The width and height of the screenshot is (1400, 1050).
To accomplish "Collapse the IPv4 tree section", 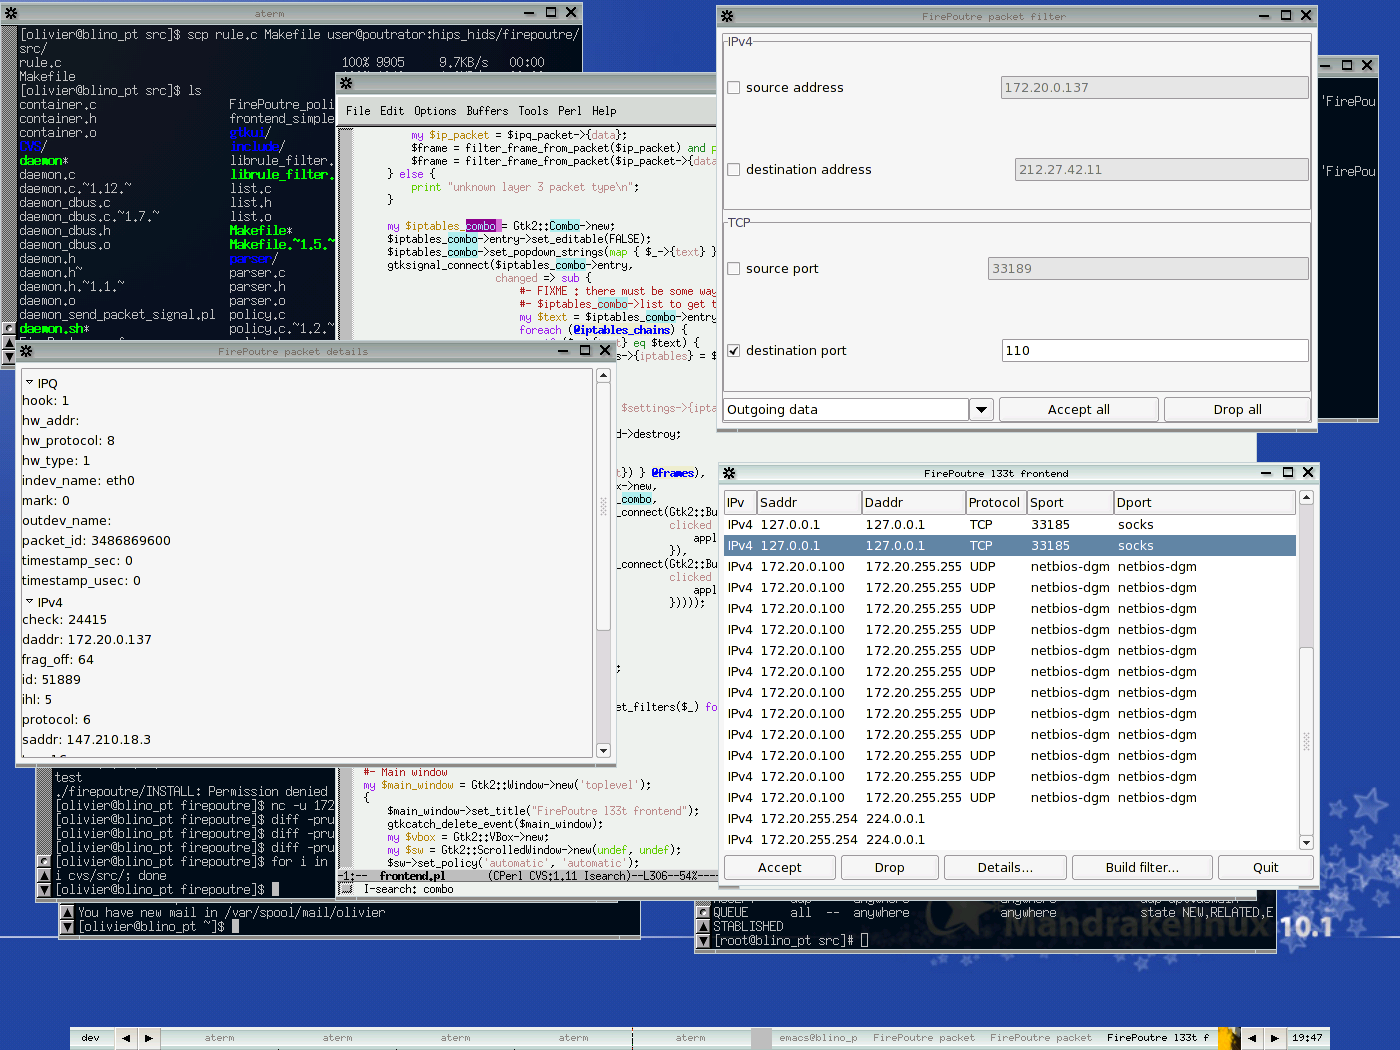I will [x=29, y=602].
